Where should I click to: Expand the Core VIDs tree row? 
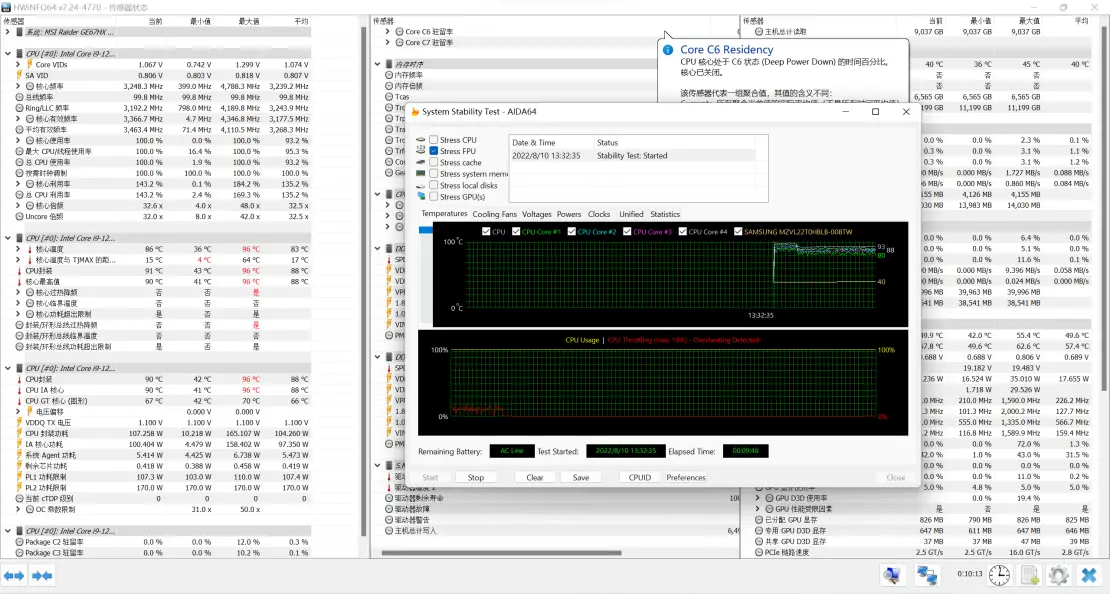[x=18, y=64]
